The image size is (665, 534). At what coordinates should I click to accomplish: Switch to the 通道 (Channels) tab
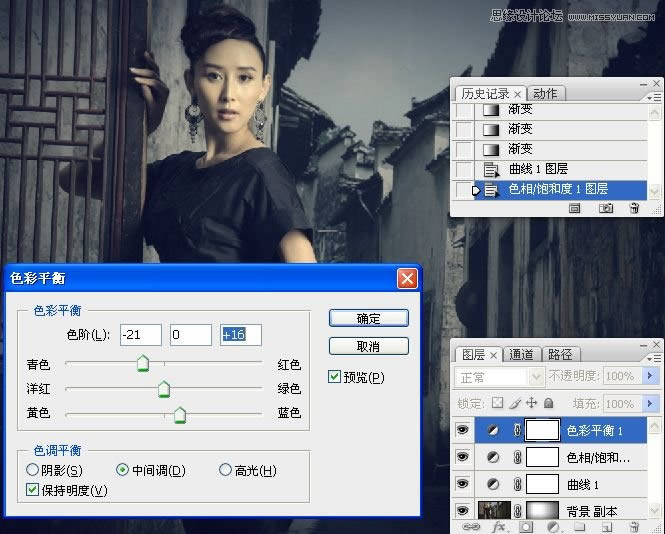(x=521, y=354)
